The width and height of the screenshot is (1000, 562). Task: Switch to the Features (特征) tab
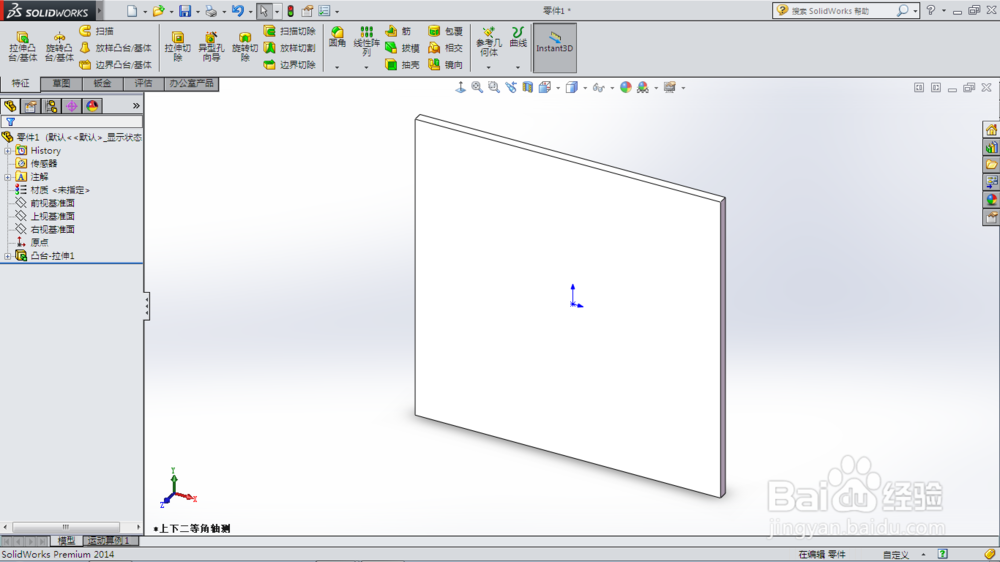pyautogui.click(x=20, y=83)
